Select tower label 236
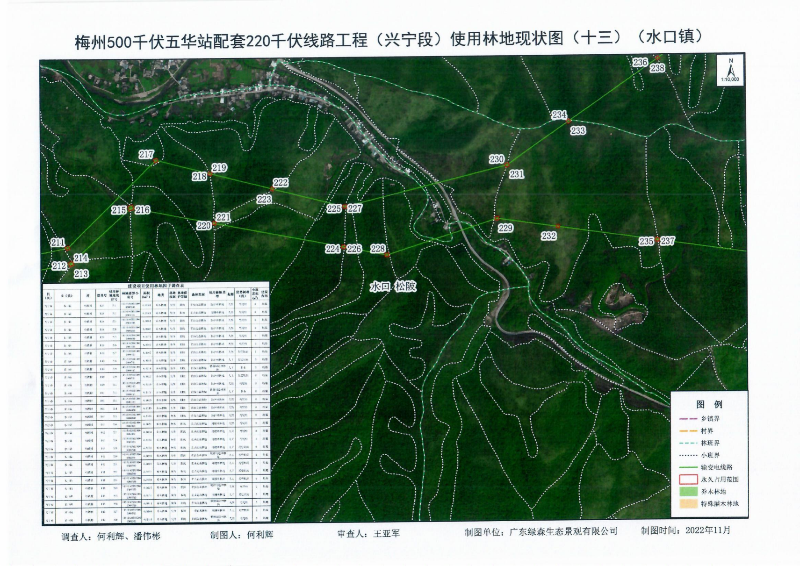 (640, 62)
